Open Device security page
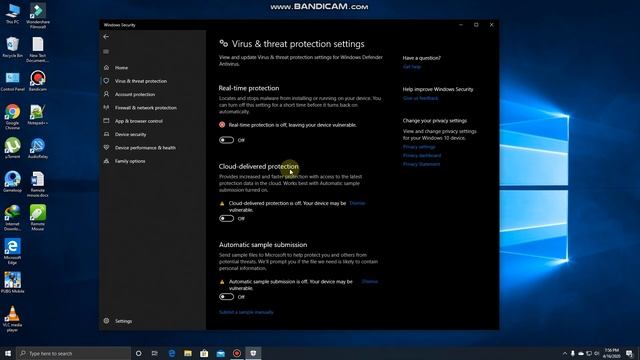Screen dimensions: 640x360 130,134
